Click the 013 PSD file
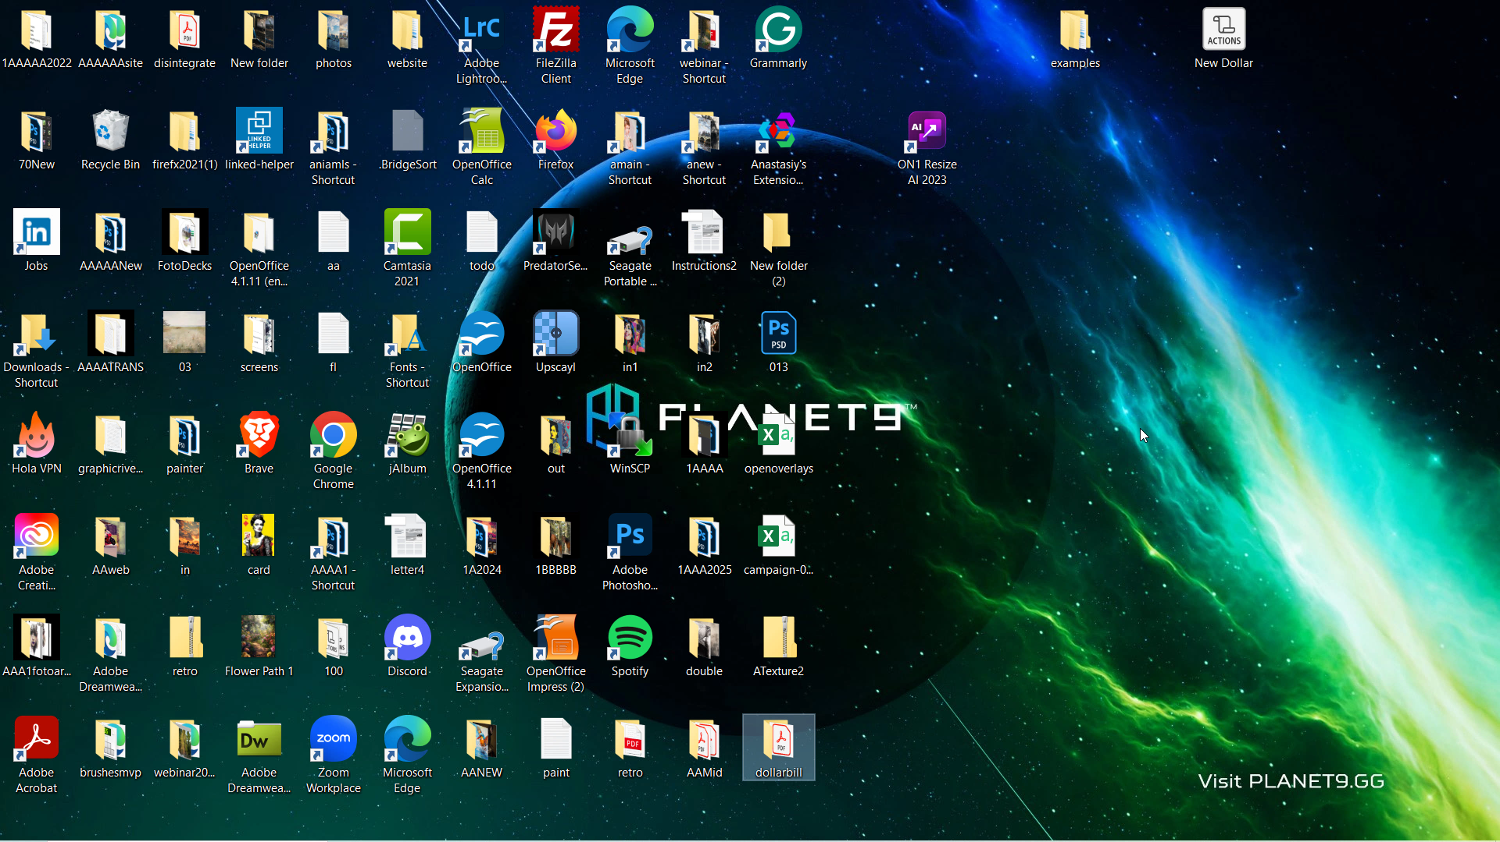The width and height of the screenshot is (1500, 842). pos(778,335)
